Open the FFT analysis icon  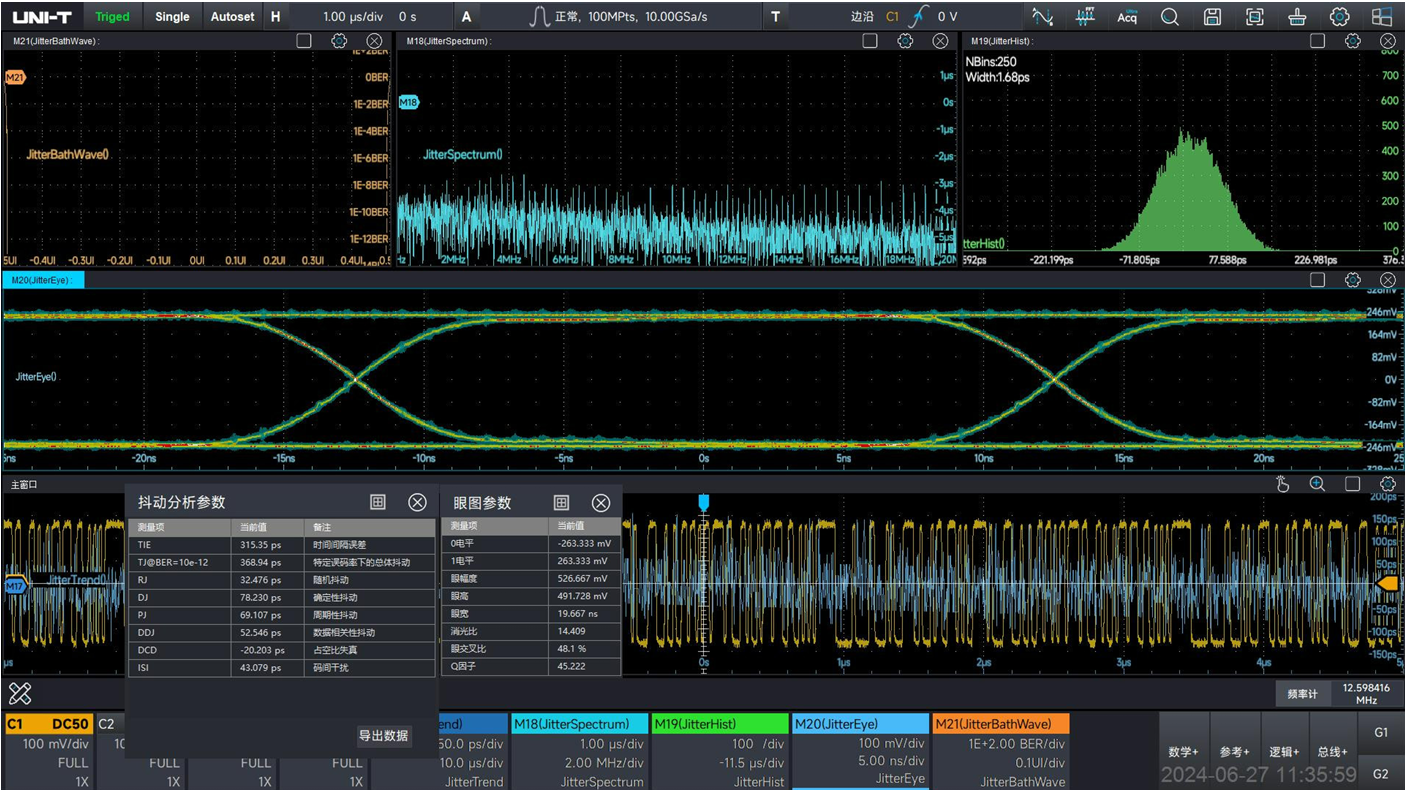1085,16
